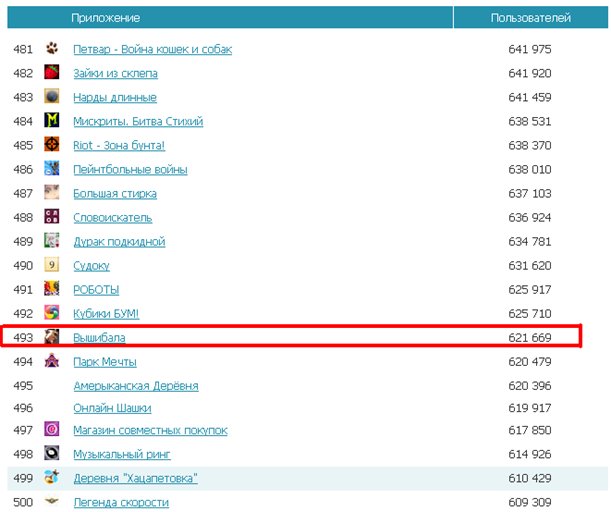Click the Словоискатель letter tiles icon
Image resolution: width=611 pixels, height=512 pixels.
point(52,216)
